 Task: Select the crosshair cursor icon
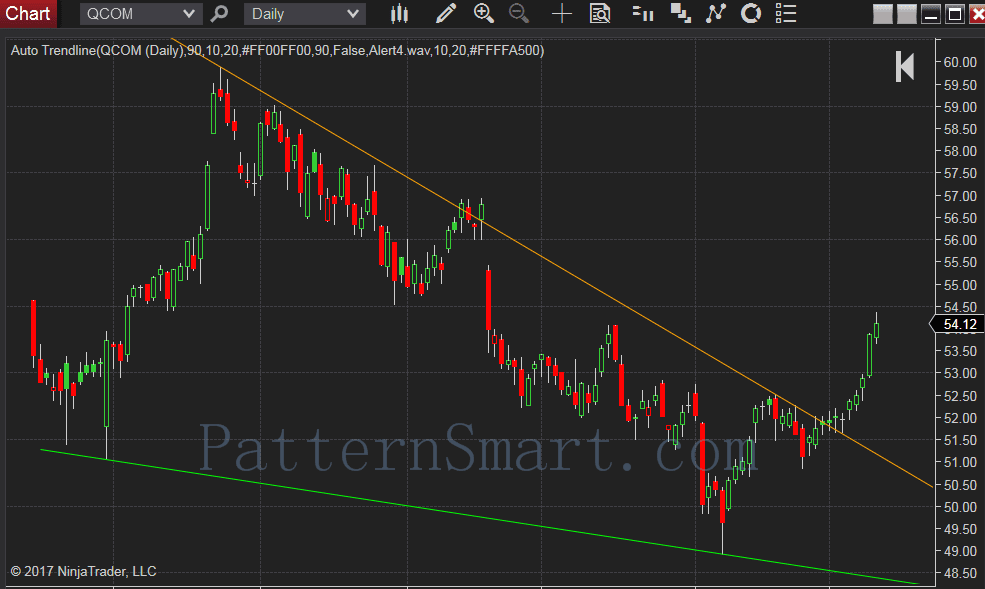point(562,13)
